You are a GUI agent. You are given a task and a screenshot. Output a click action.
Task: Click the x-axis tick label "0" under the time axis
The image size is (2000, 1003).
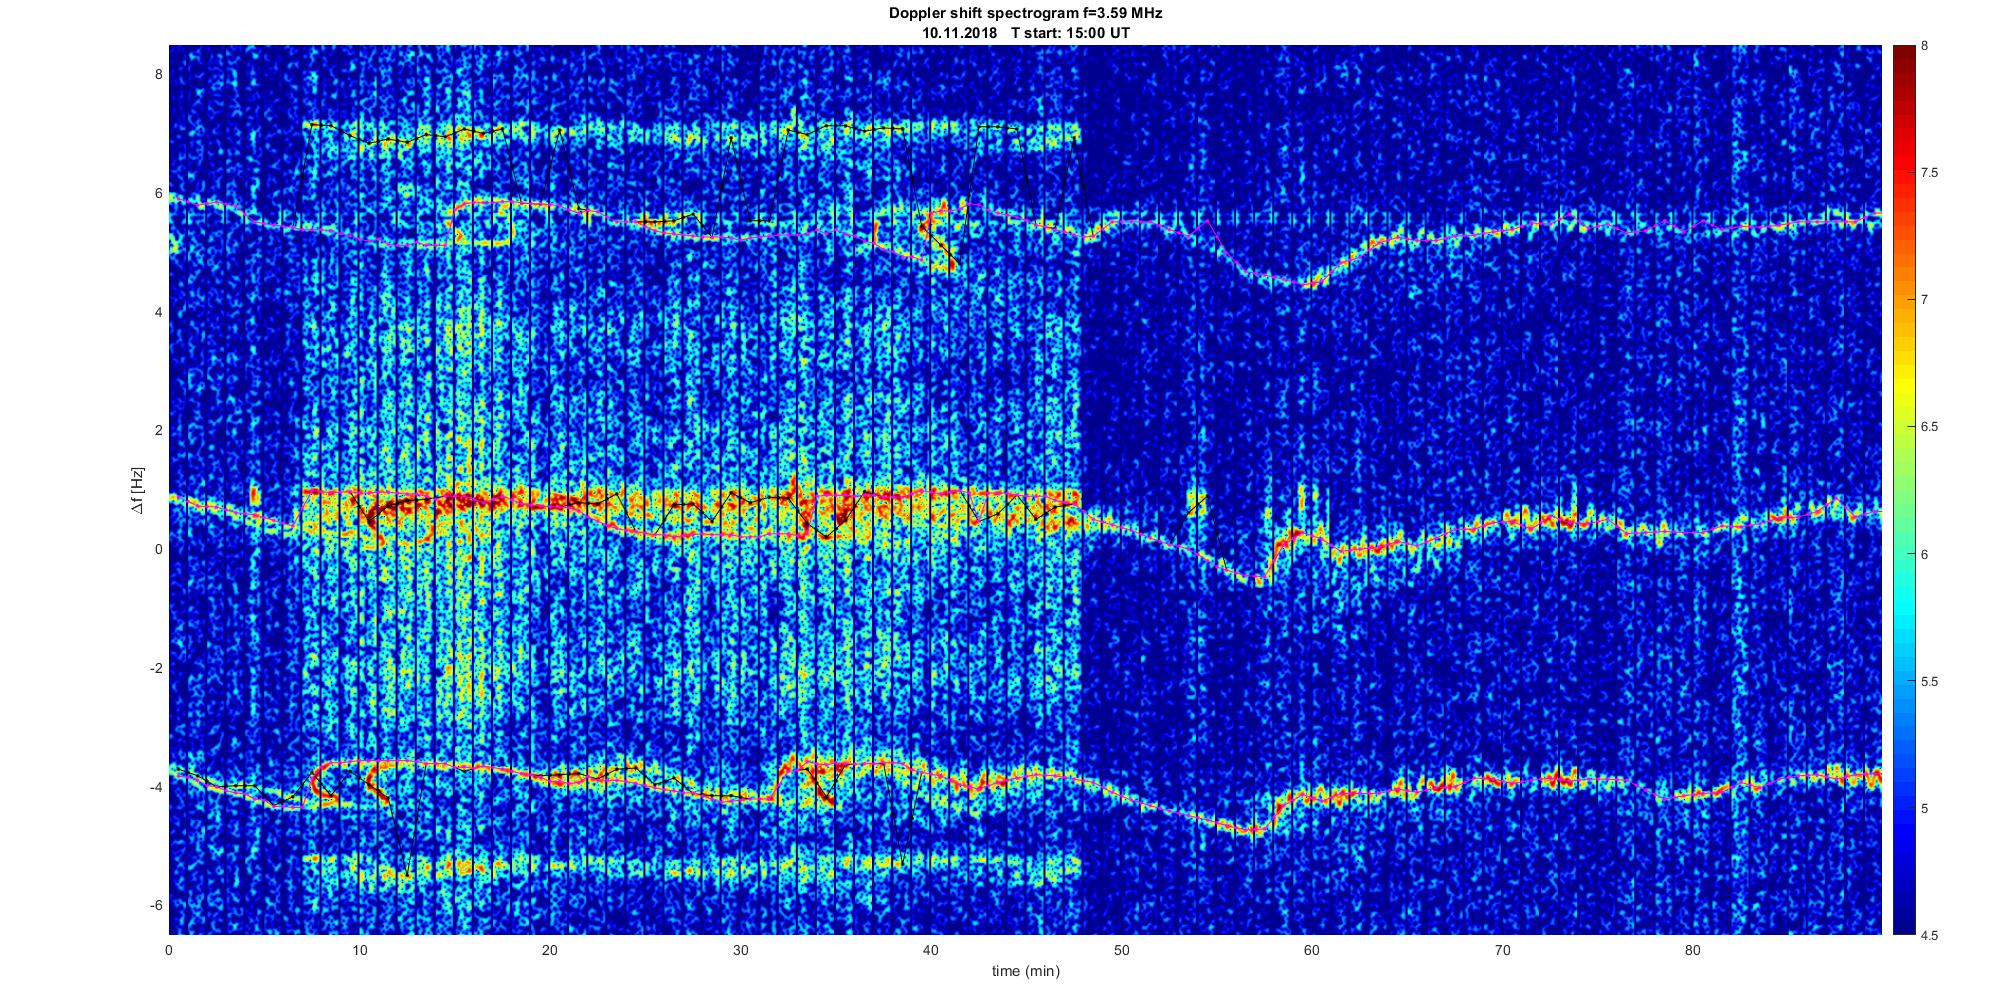169,950
